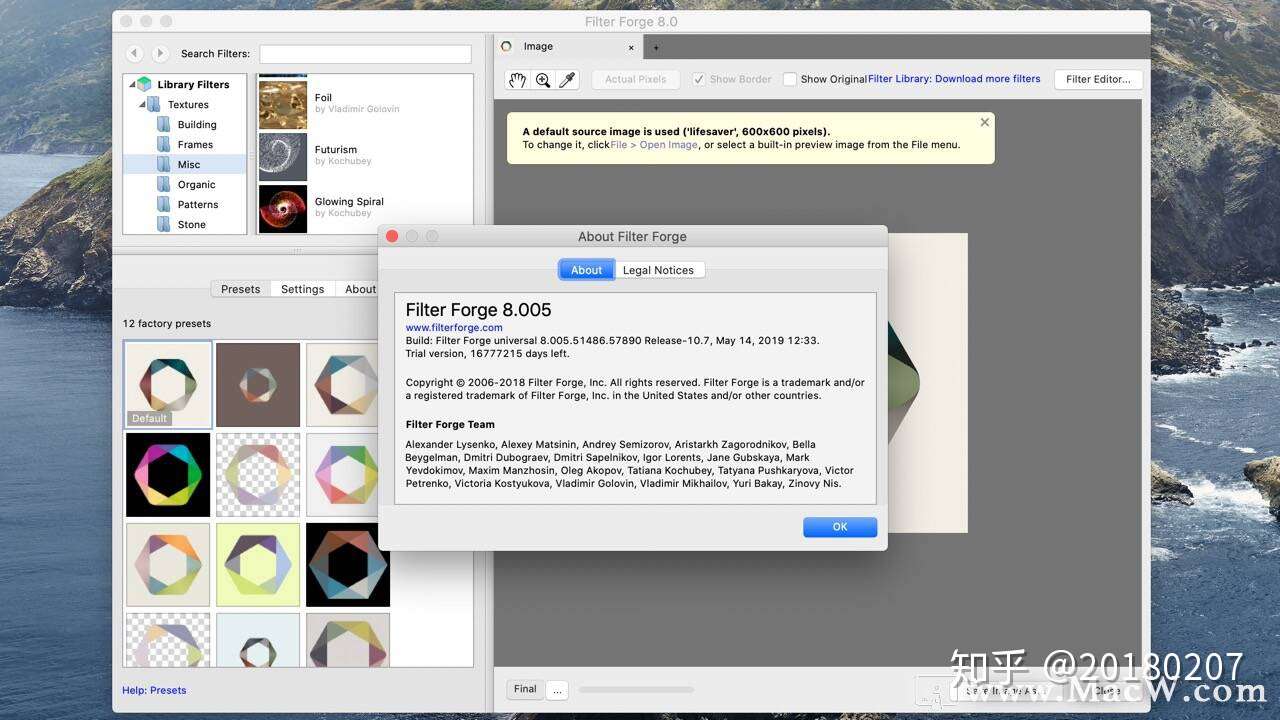The height and width of the screenshot is (720, 1280).
Task: Click the Actual Pixels button
Action: click(636, 79)
